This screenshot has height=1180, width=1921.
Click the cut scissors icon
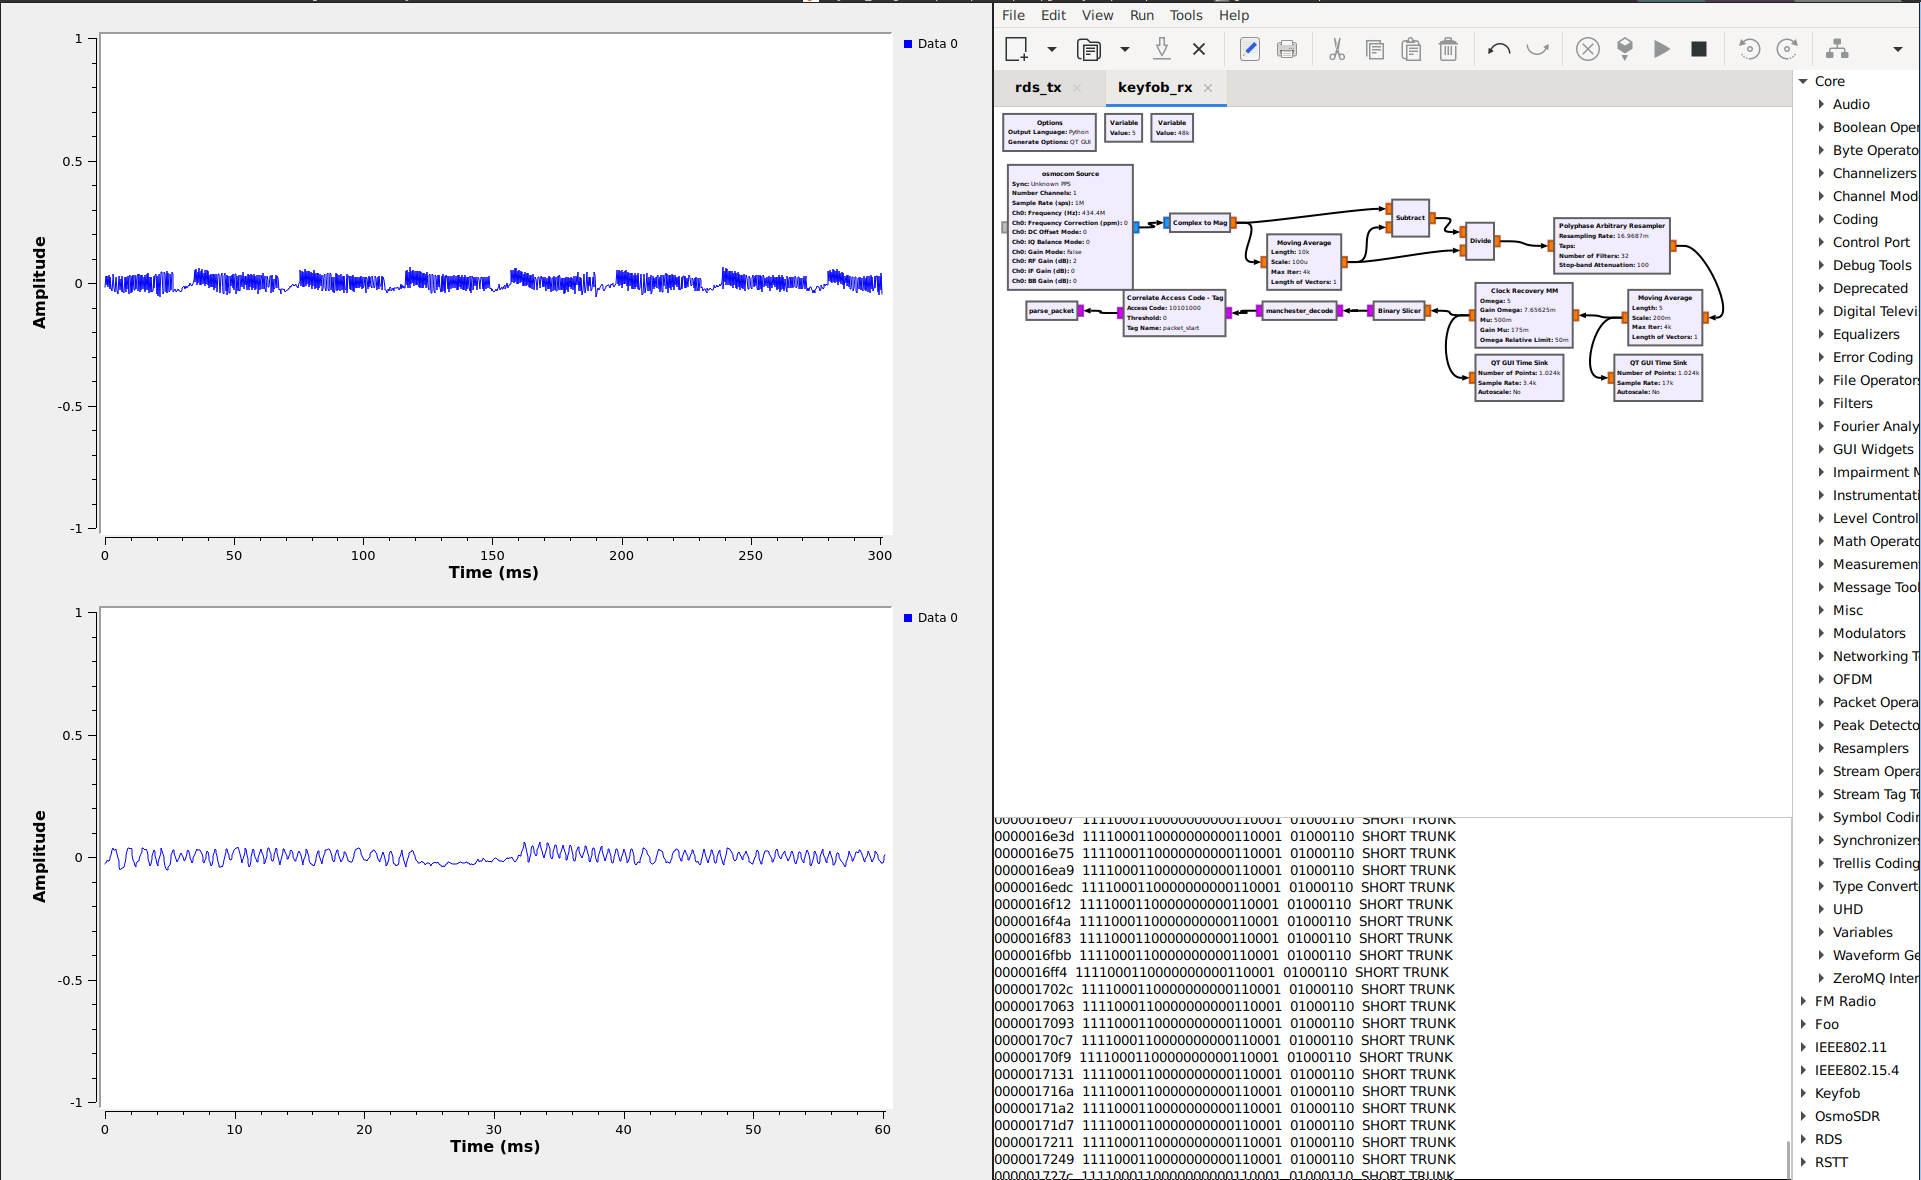pos(1337,49)
